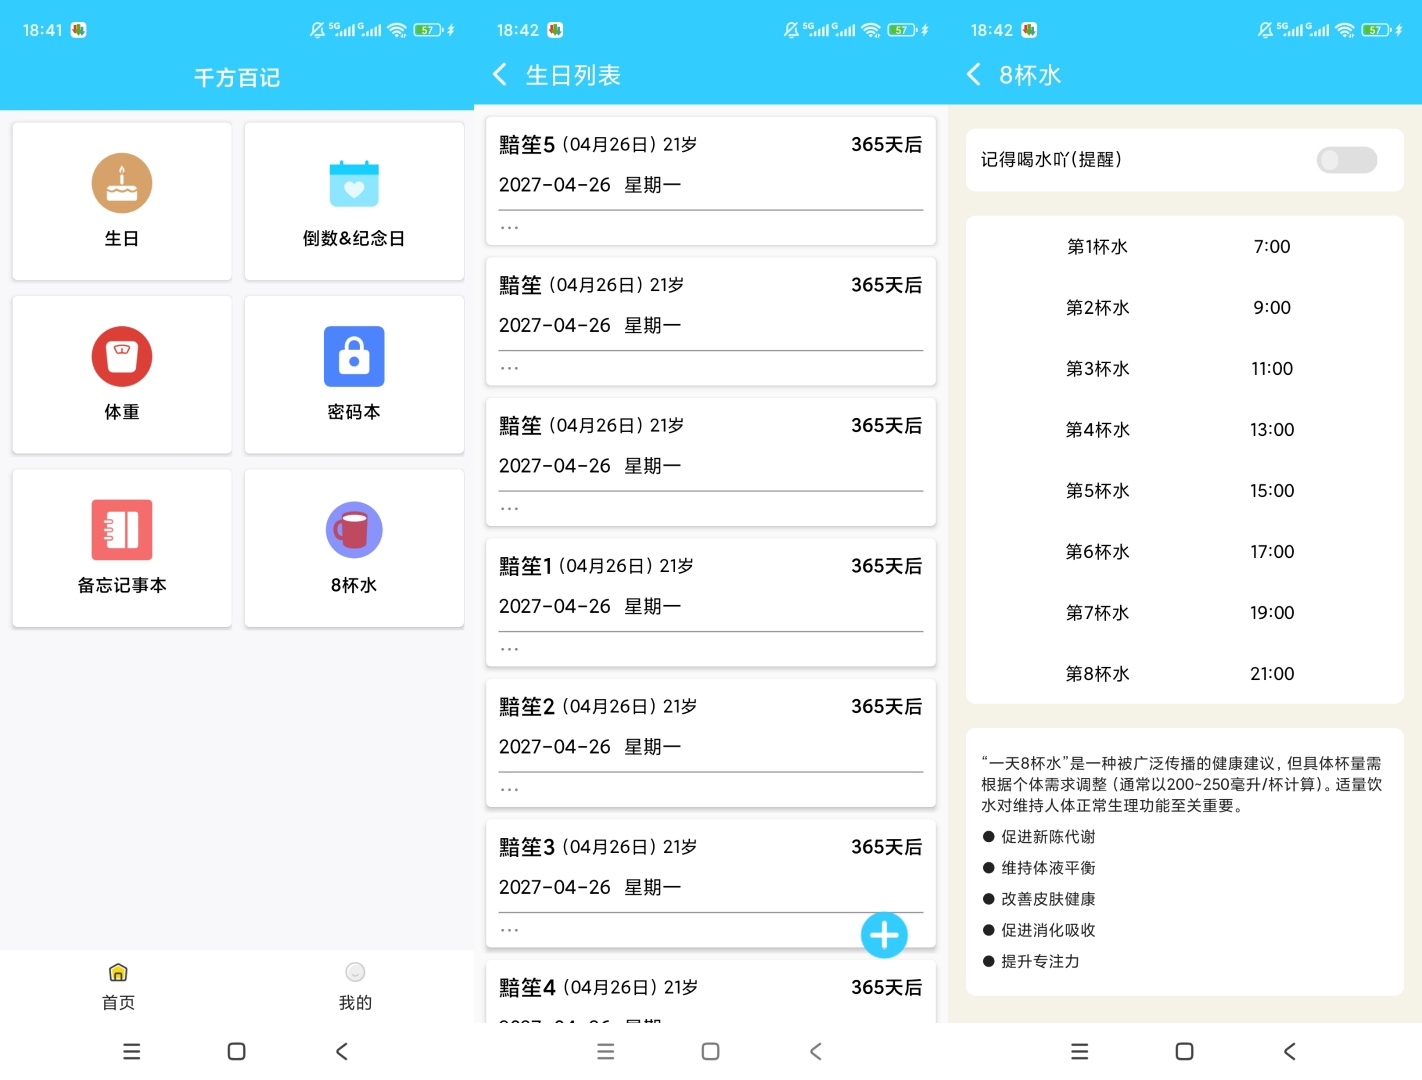Open the 8杯水 cup icon
Screen dimensions: 1422x1080
pos(354,529)
